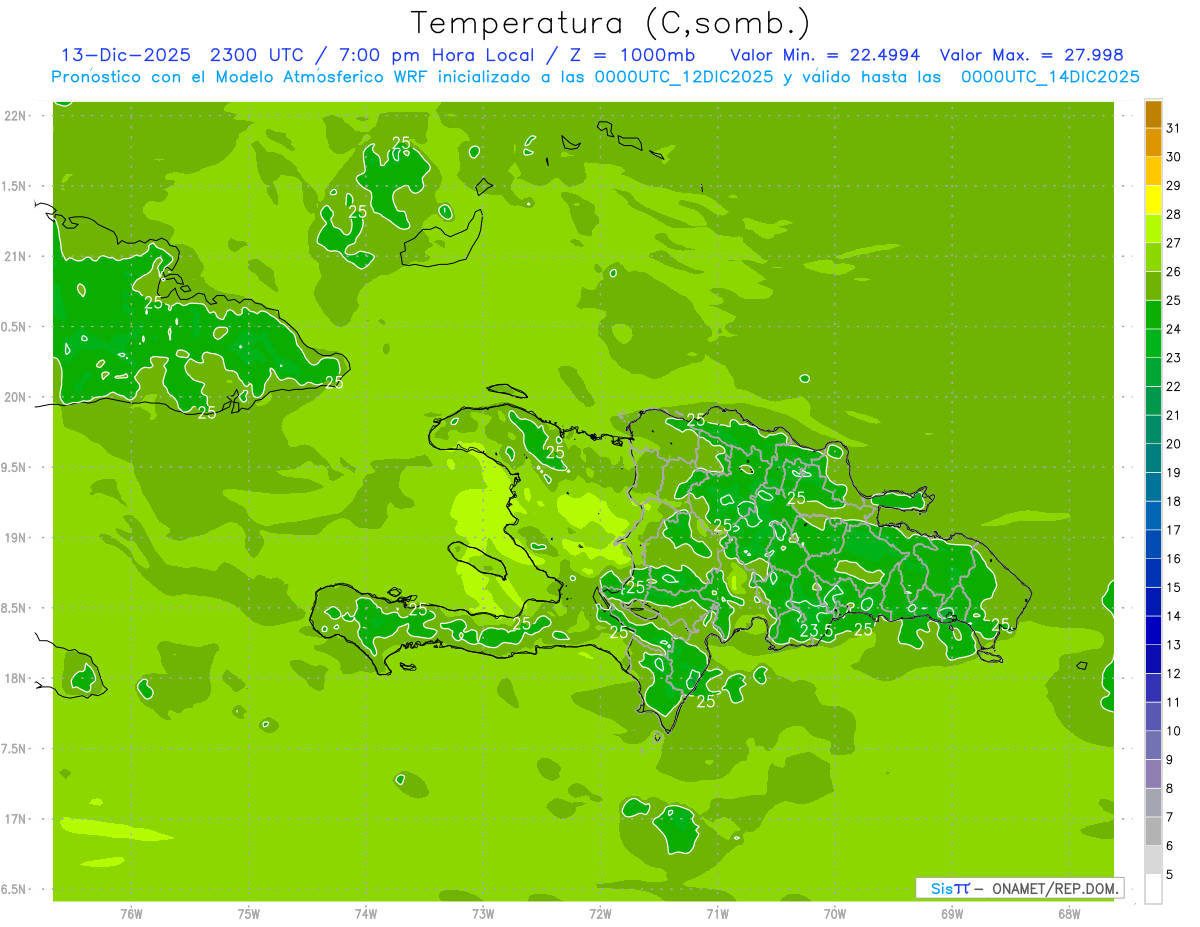Click the "73W" longitude label
This screenshot has height=927, width=1200.
(x=483, y=914)
